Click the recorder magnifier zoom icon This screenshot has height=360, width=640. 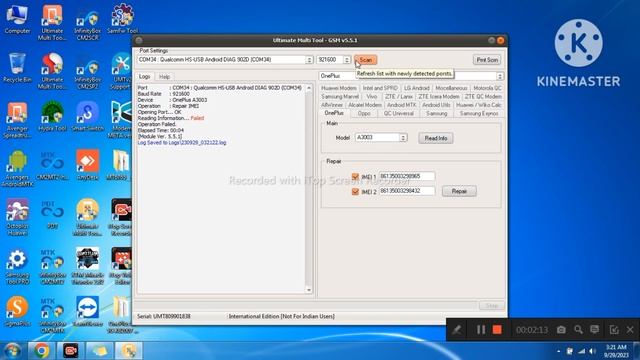578,329
